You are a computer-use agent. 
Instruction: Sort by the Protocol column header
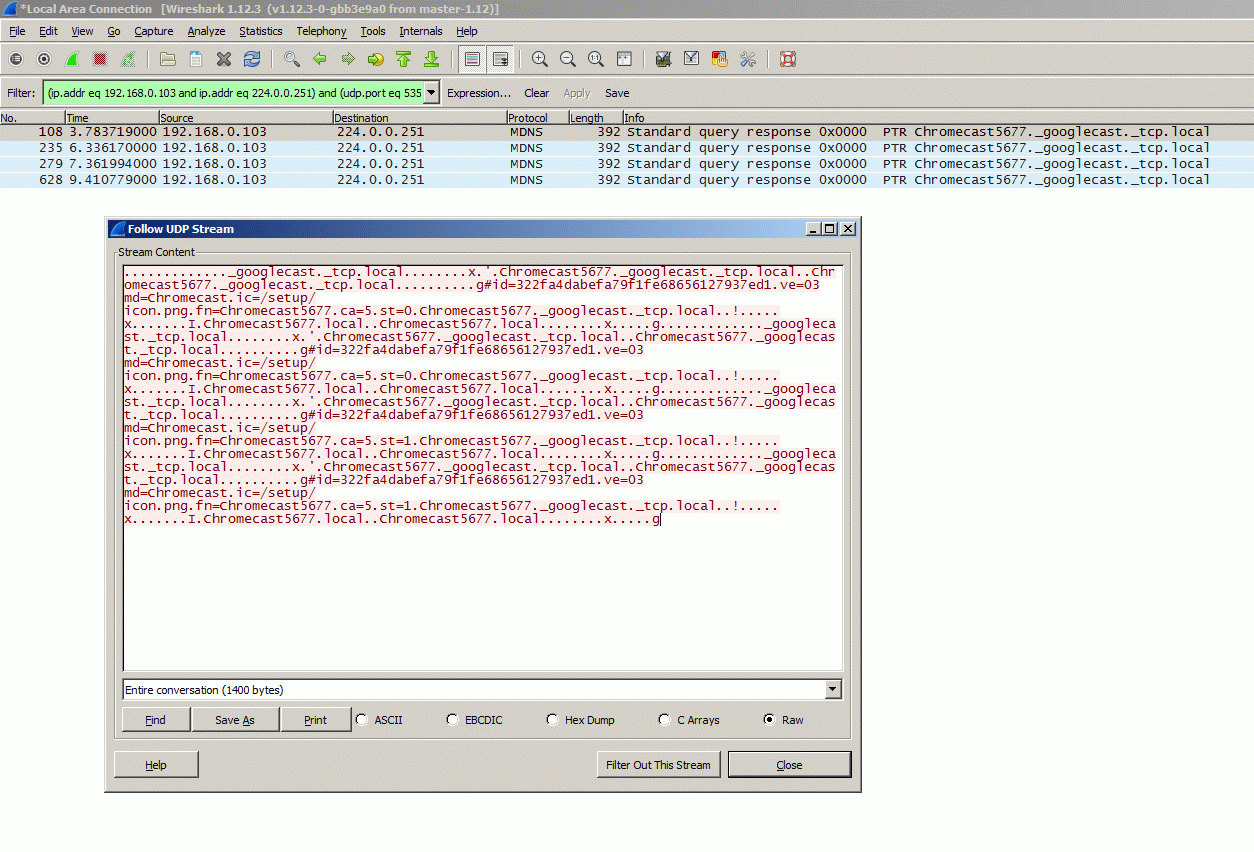(x=537, y=118)
